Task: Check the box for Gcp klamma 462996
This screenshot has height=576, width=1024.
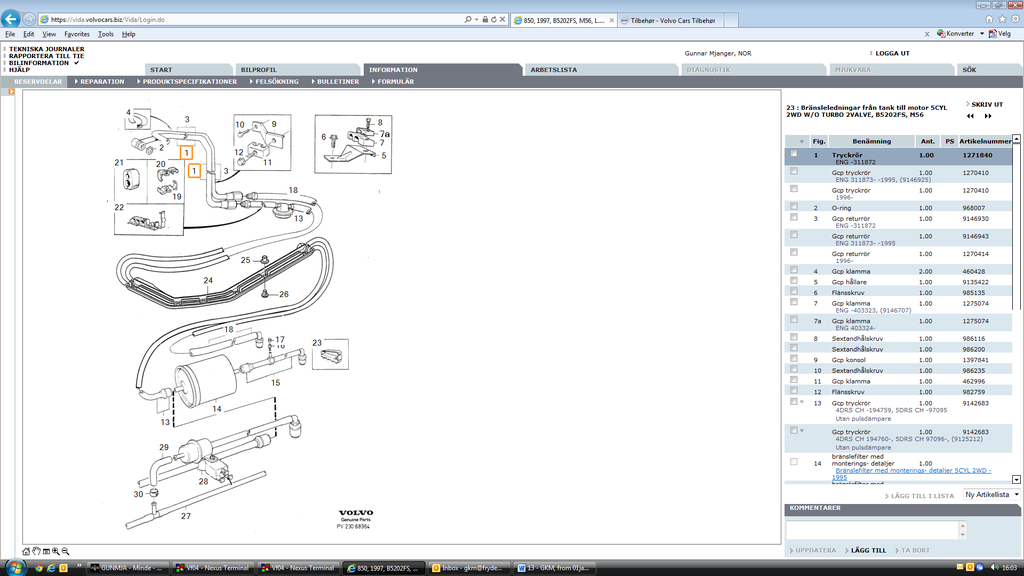Action: pos(793,380)
